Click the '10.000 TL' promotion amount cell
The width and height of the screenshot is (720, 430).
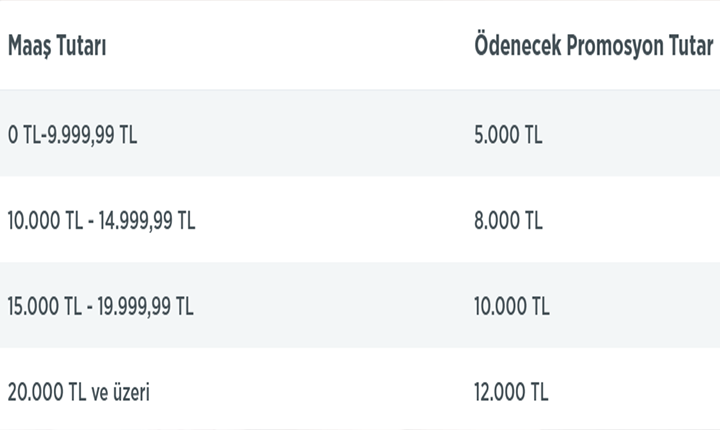[513, 306]
